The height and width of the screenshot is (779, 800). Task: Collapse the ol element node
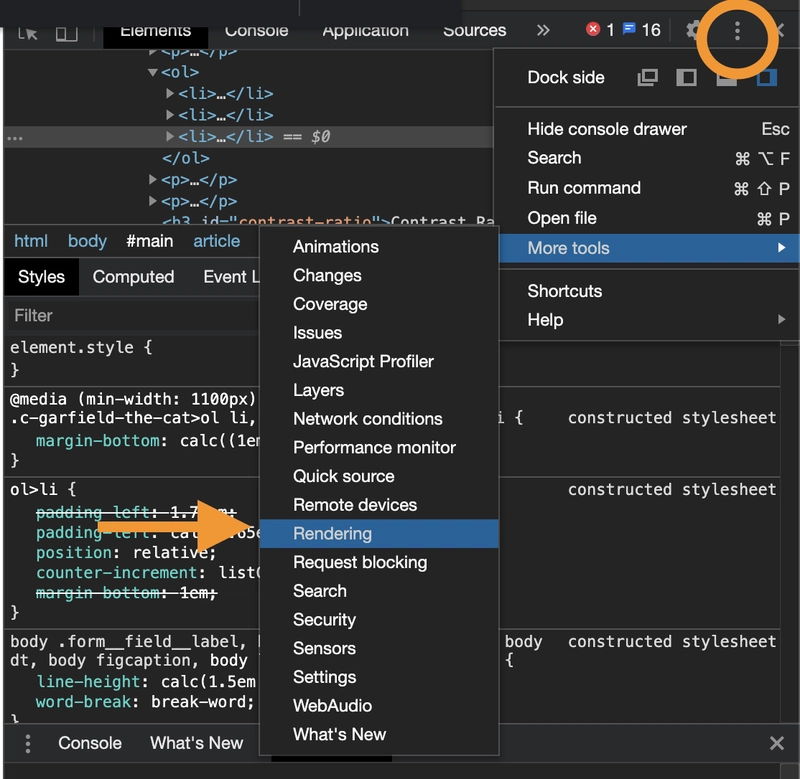[x=153, y=72]
